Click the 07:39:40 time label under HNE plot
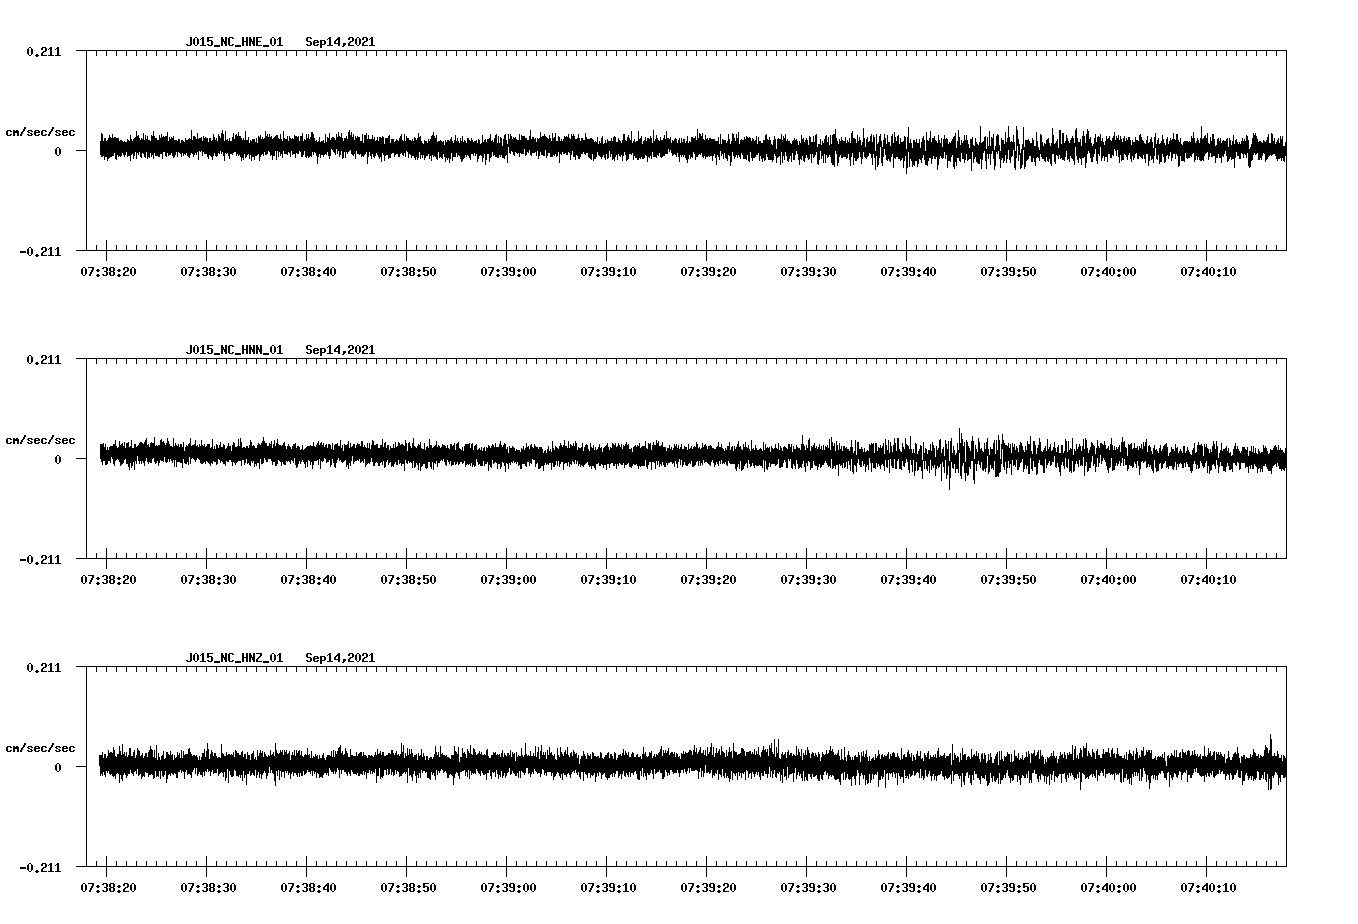 tap(908, 272)
